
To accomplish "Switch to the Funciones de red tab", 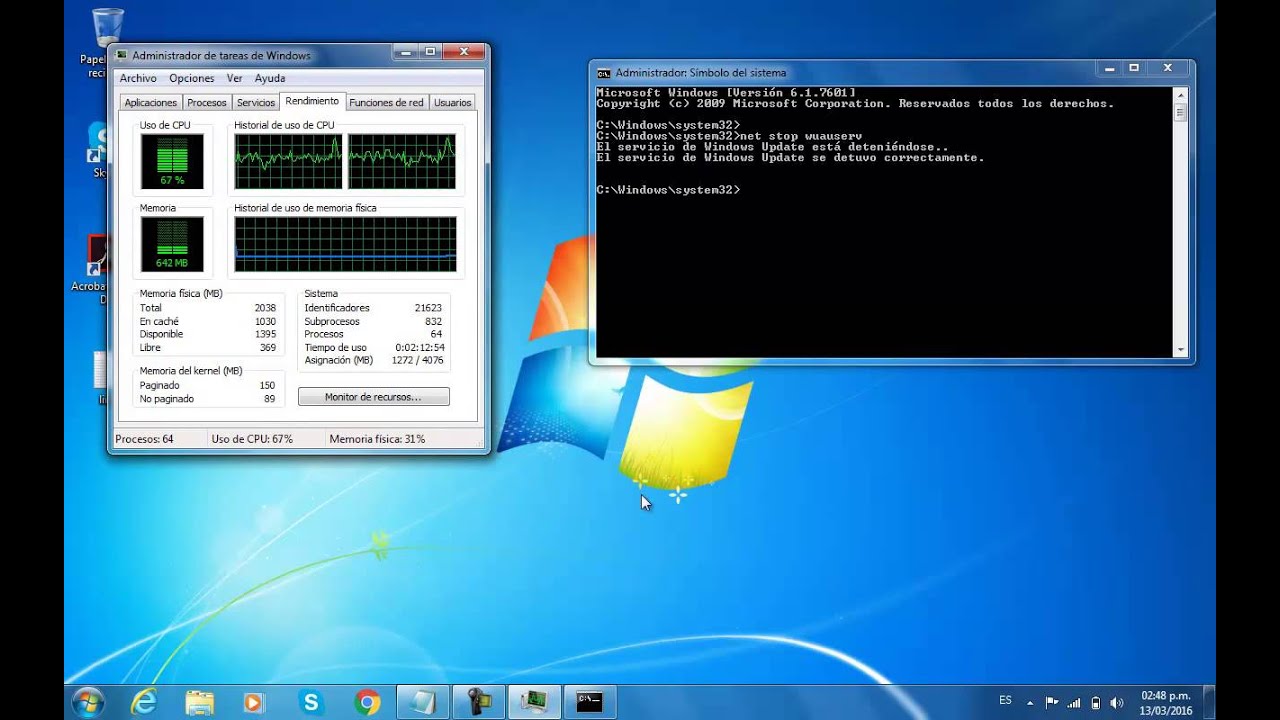I will pyautogui.click(x=387, y=103).
